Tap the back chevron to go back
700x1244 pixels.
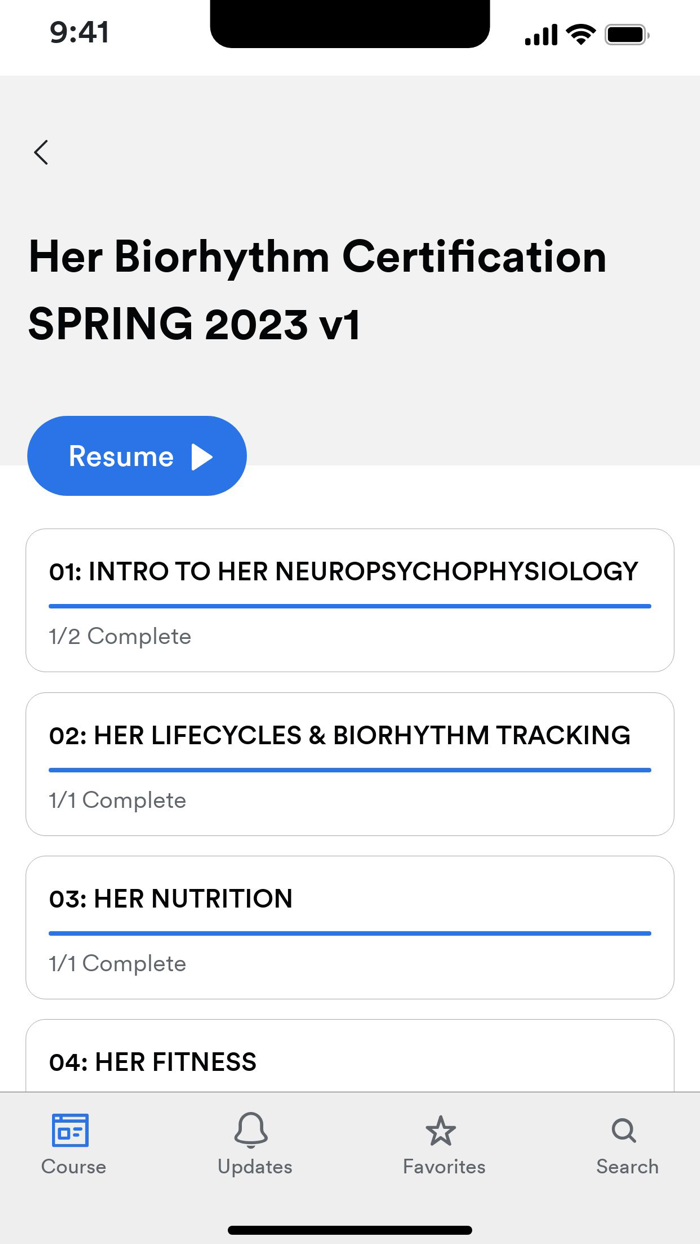pos(41,152)
